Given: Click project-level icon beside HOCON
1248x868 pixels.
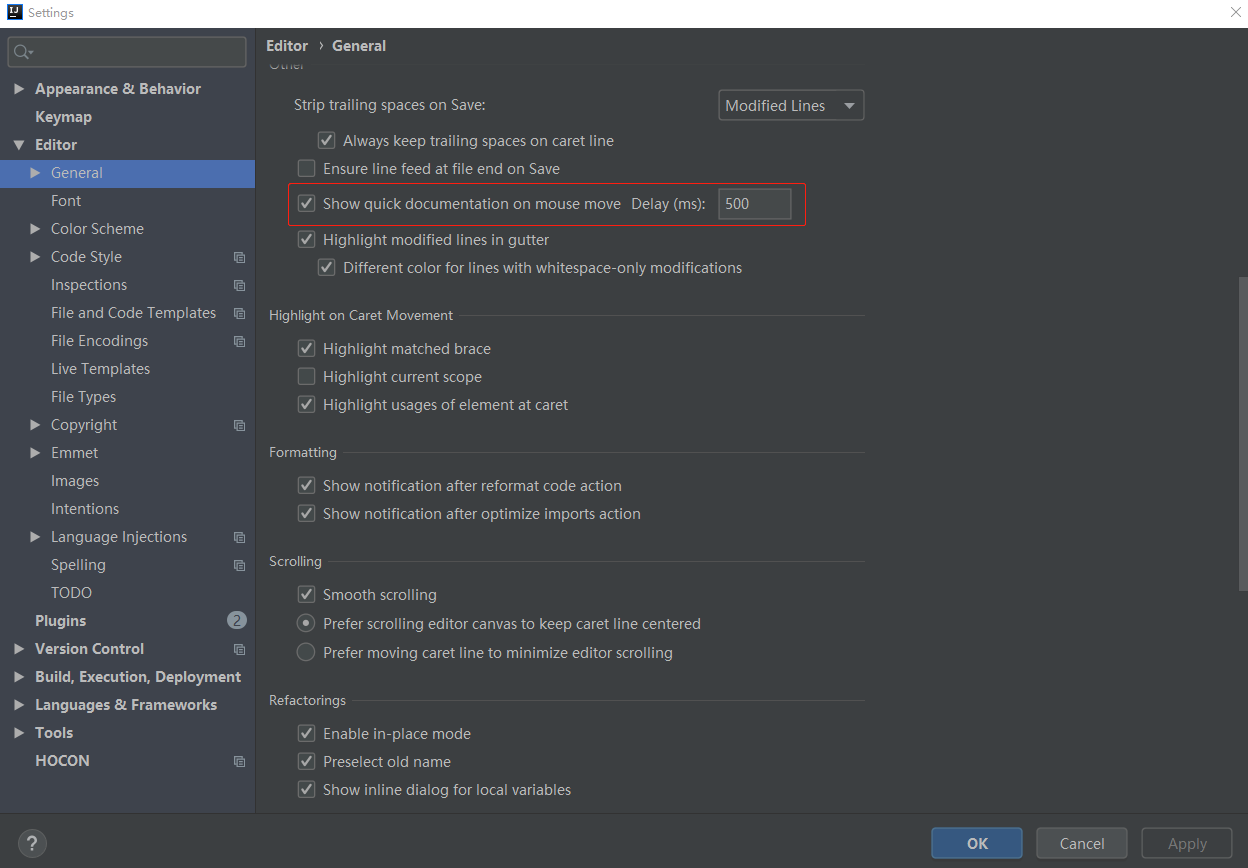Looking at the screenshot, I should 239,761.
